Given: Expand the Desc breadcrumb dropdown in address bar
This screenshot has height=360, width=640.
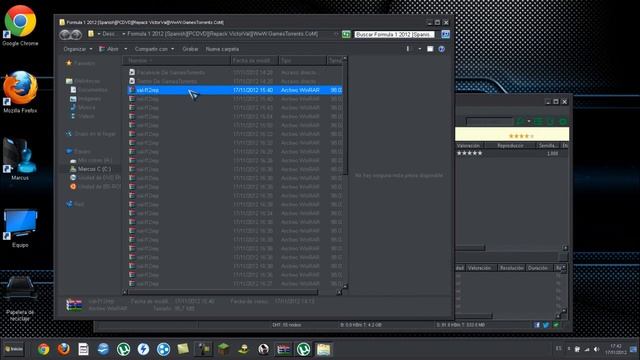Looking at the screenshot, I should [124, 34].
